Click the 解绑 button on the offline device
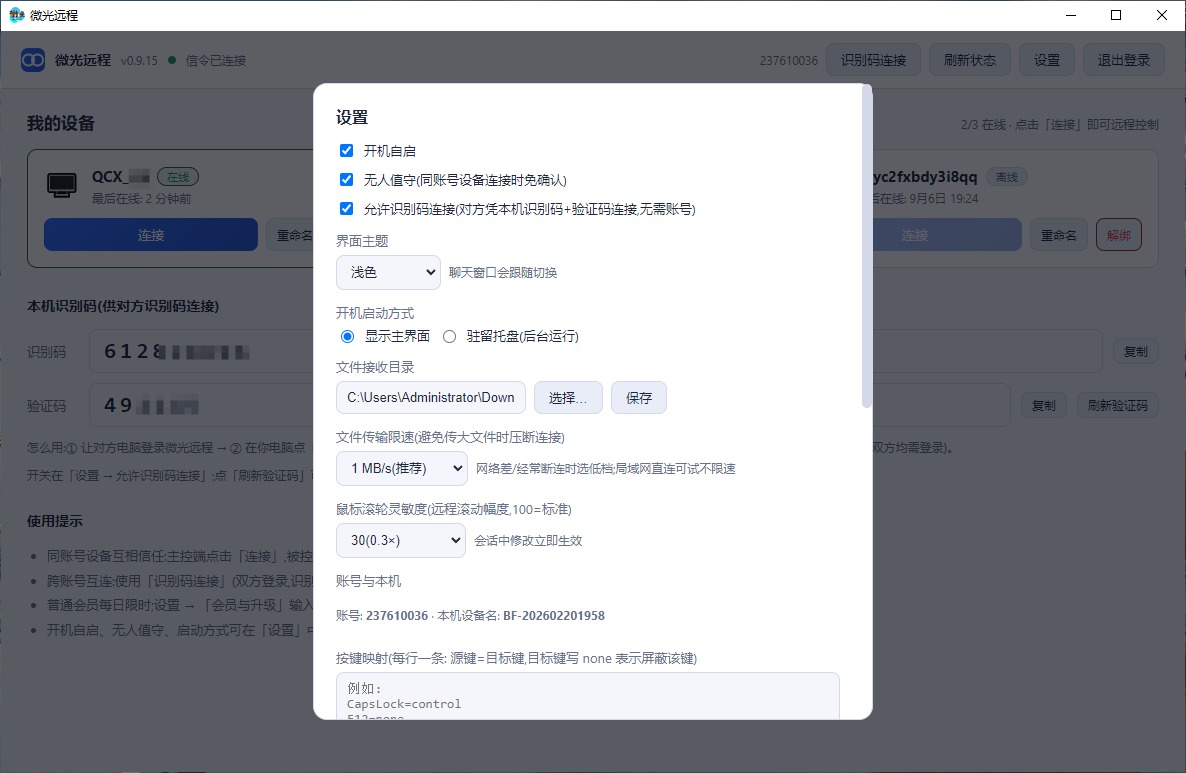 [x=1119, y=234]
